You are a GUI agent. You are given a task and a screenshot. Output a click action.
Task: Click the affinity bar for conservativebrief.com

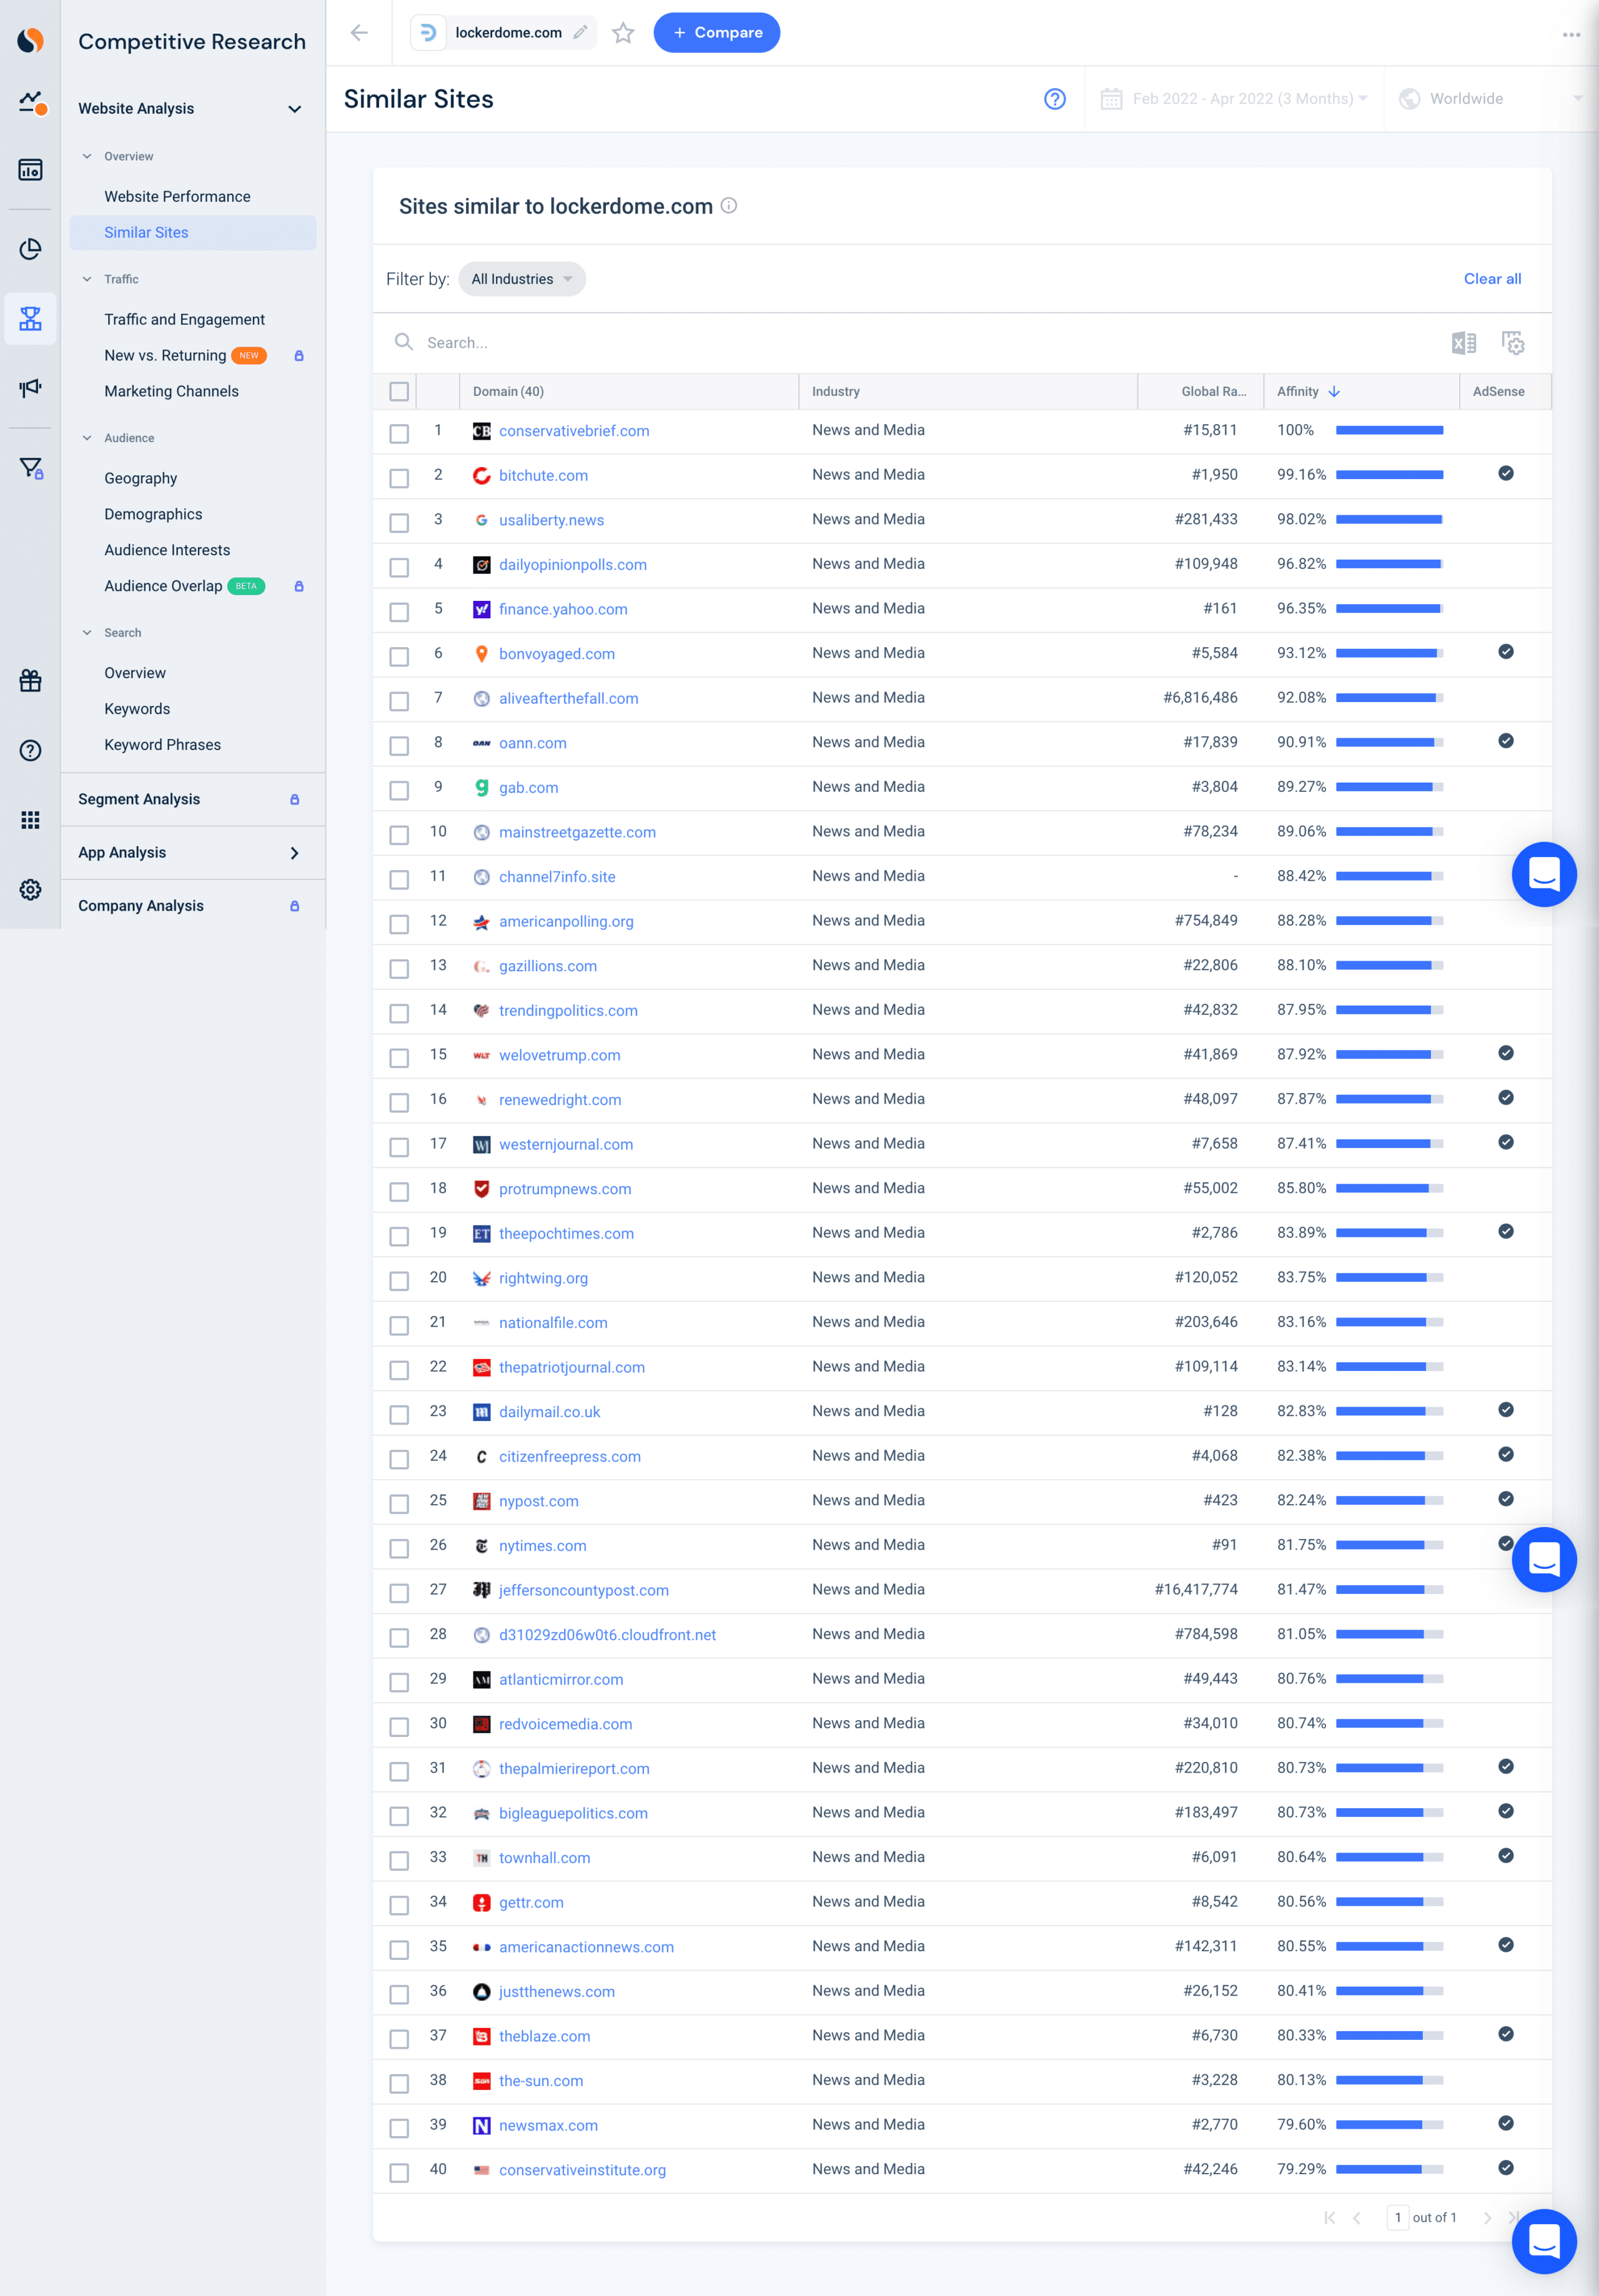point(1389,430)
